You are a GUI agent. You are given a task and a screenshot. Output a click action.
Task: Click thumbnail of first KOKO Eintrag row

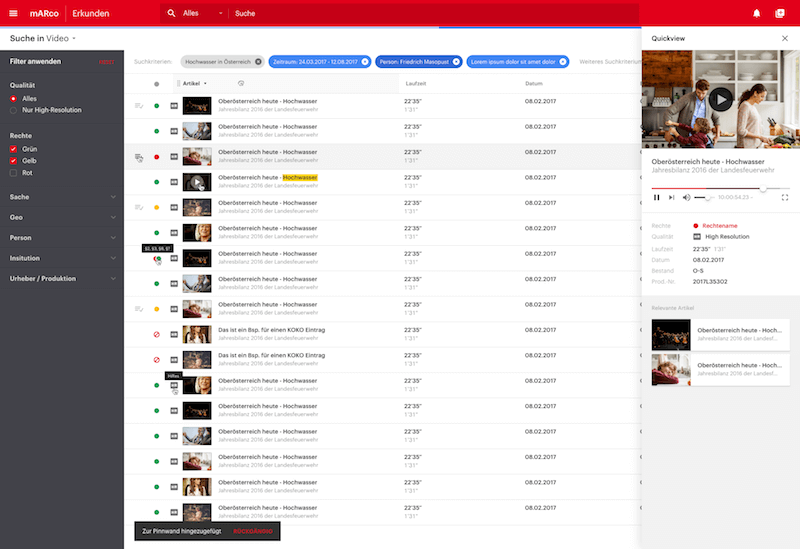coord(197,334)
